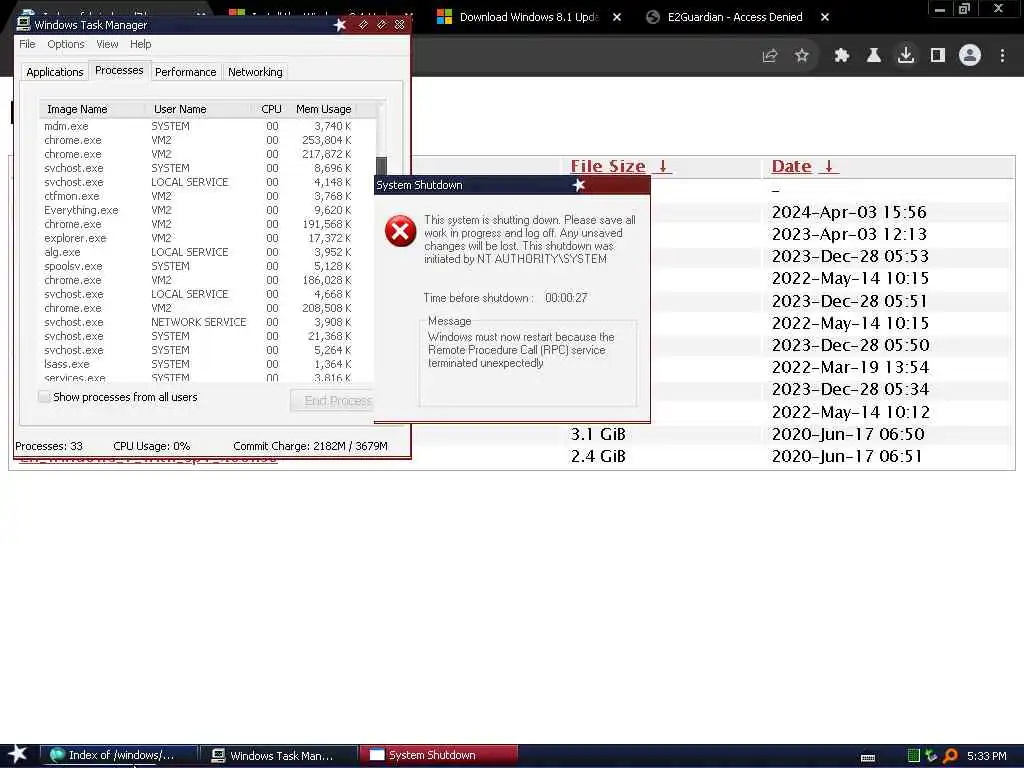The image size is (1024, 768).
Task: Switch to the Performance tab
Action: click(x=185, y=72)
